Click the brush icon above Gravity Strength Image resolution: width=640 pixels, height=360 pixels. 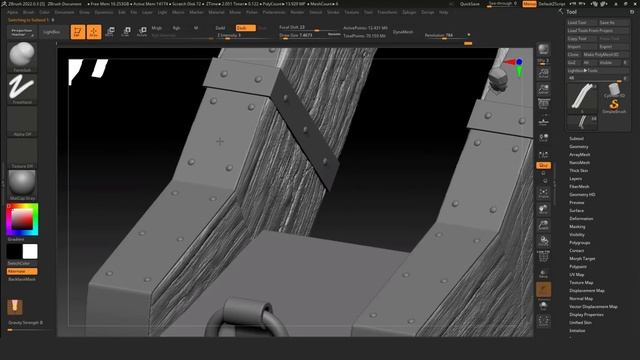point(15,307)
